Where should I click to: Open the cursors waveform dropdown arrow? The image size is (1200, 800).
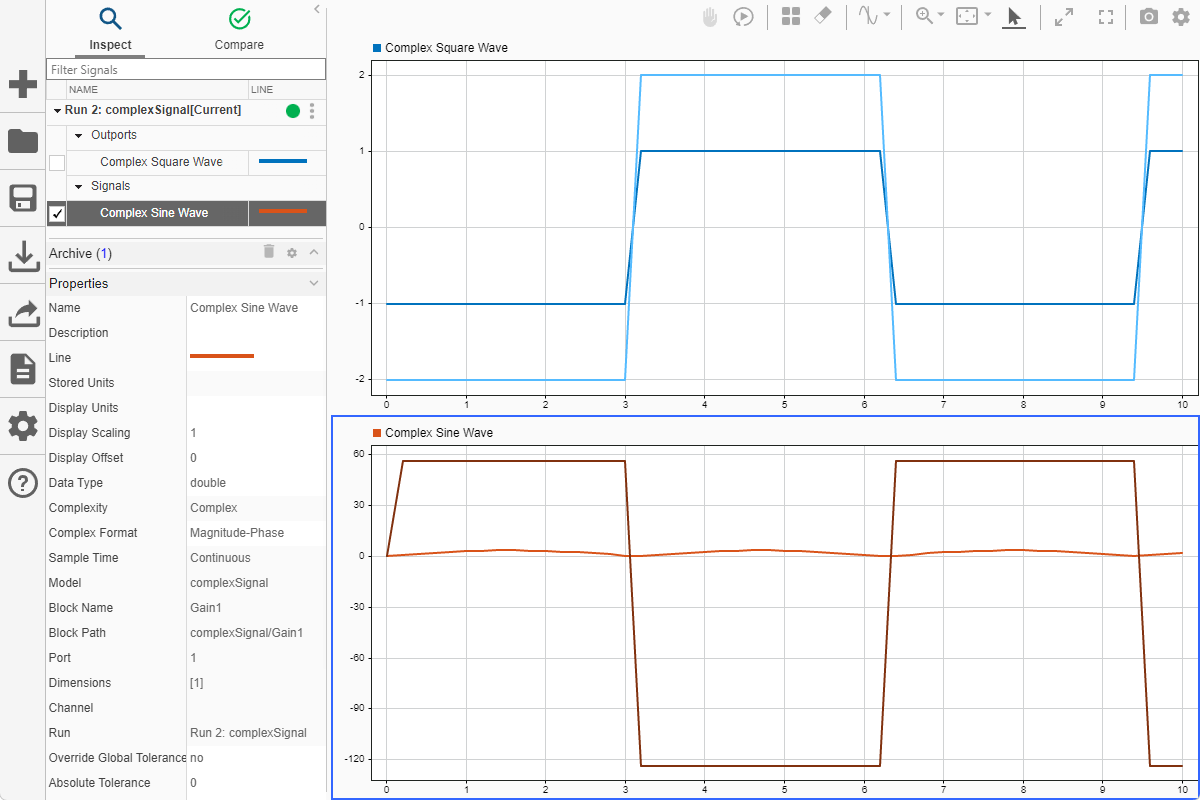pyautogui.click(x=887, y=16)
